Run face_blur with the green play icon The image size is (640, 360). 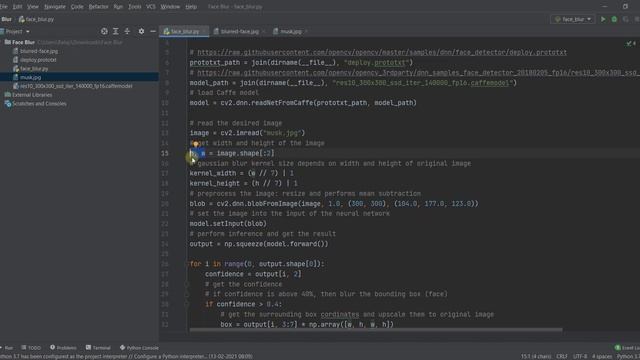click(x=603, y=19)
